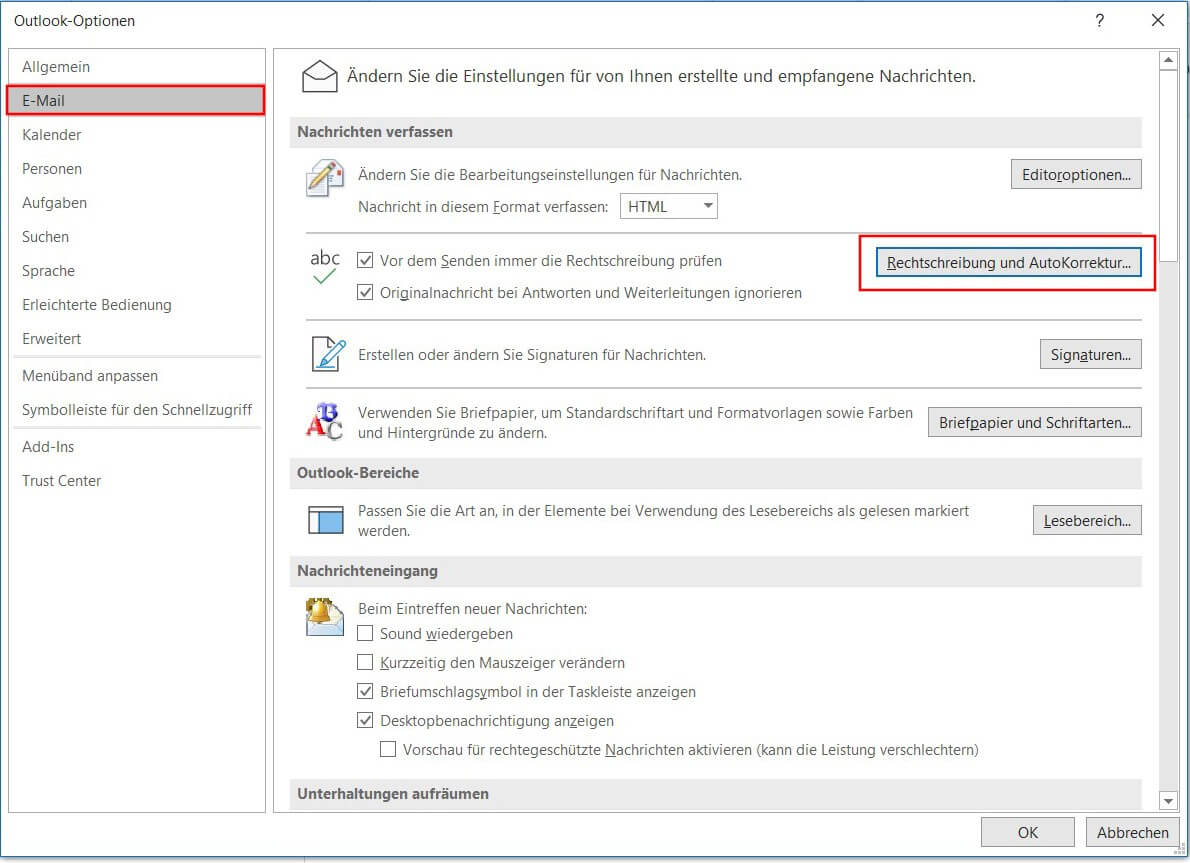Click the signature pen icon
This screenshot has height=863, width=1190.
[329, 354]
